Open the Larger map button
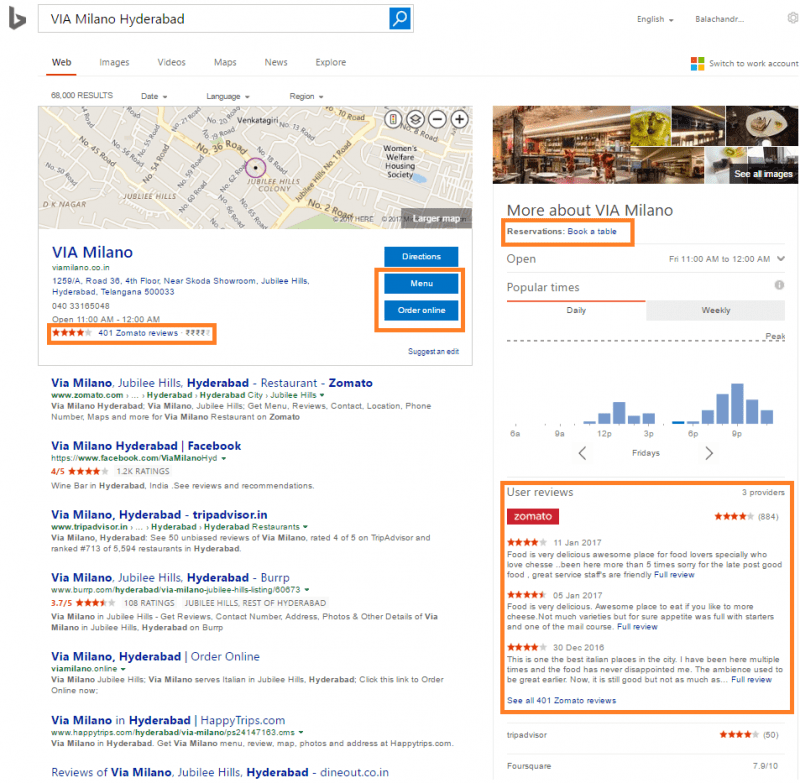Screen dimensions: 800x783 click(436, 218)
